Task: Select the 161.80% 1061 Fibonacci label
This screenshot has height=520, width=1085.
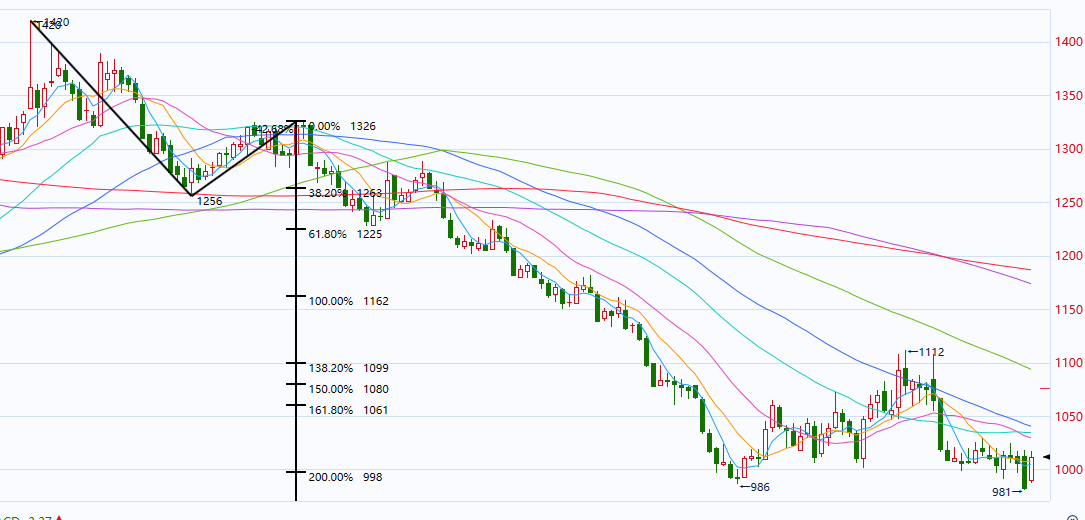Action: point(349,410)
